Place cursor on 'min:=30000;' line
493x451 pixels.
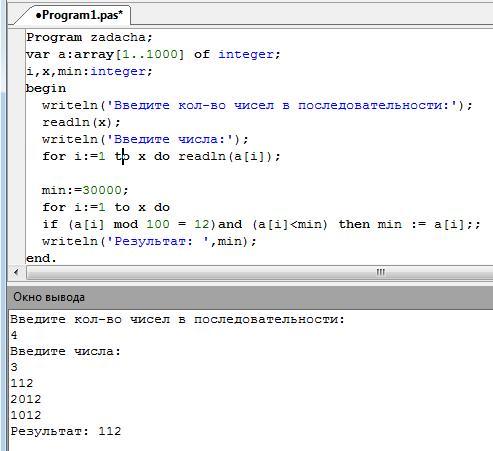pyautogui.click(x=85, y=190)
